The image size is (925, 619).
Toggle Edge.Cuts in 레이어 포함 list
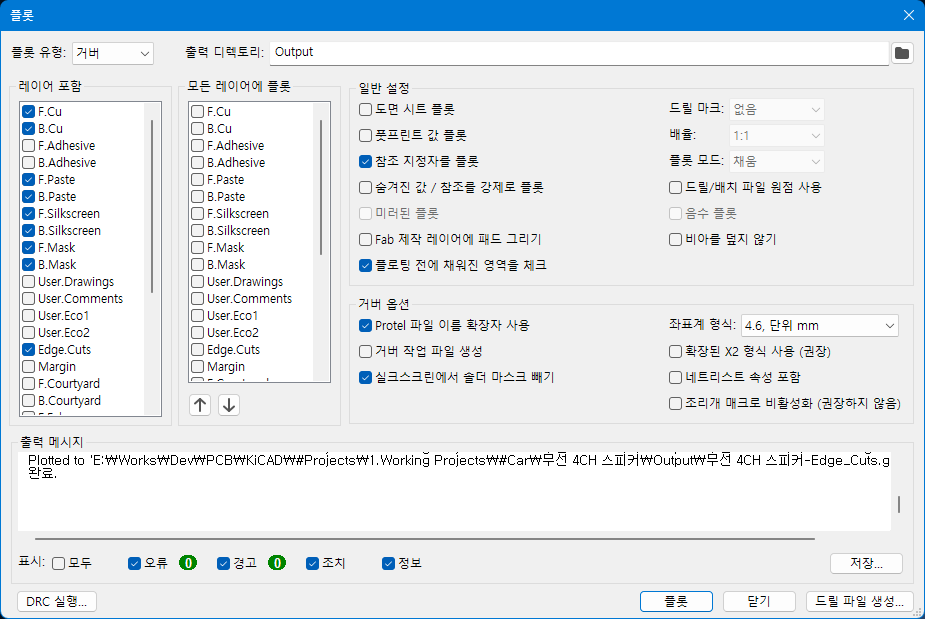coord(28,350)
